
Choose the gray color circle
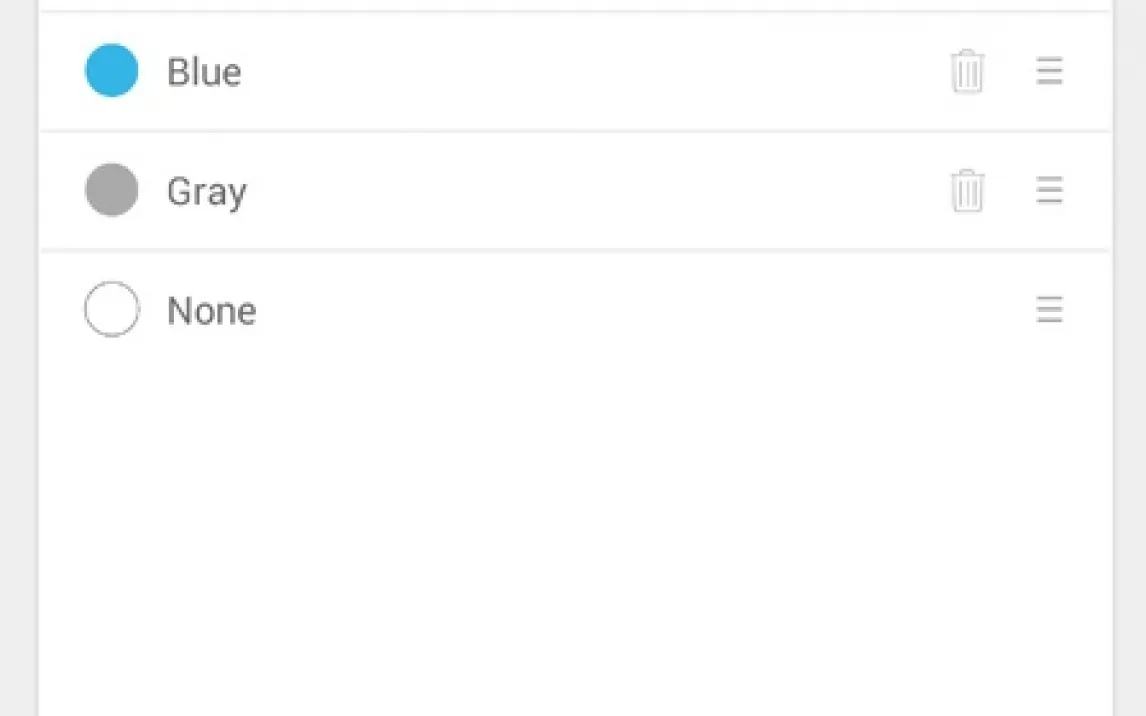click(x=111, y=190)
